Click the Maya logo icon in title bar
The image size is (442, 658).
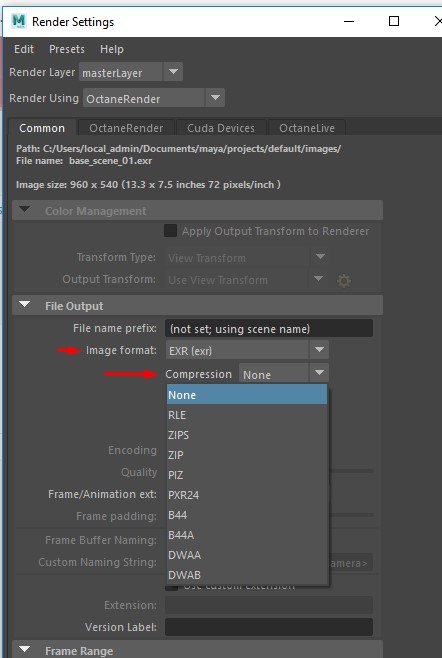19,21
